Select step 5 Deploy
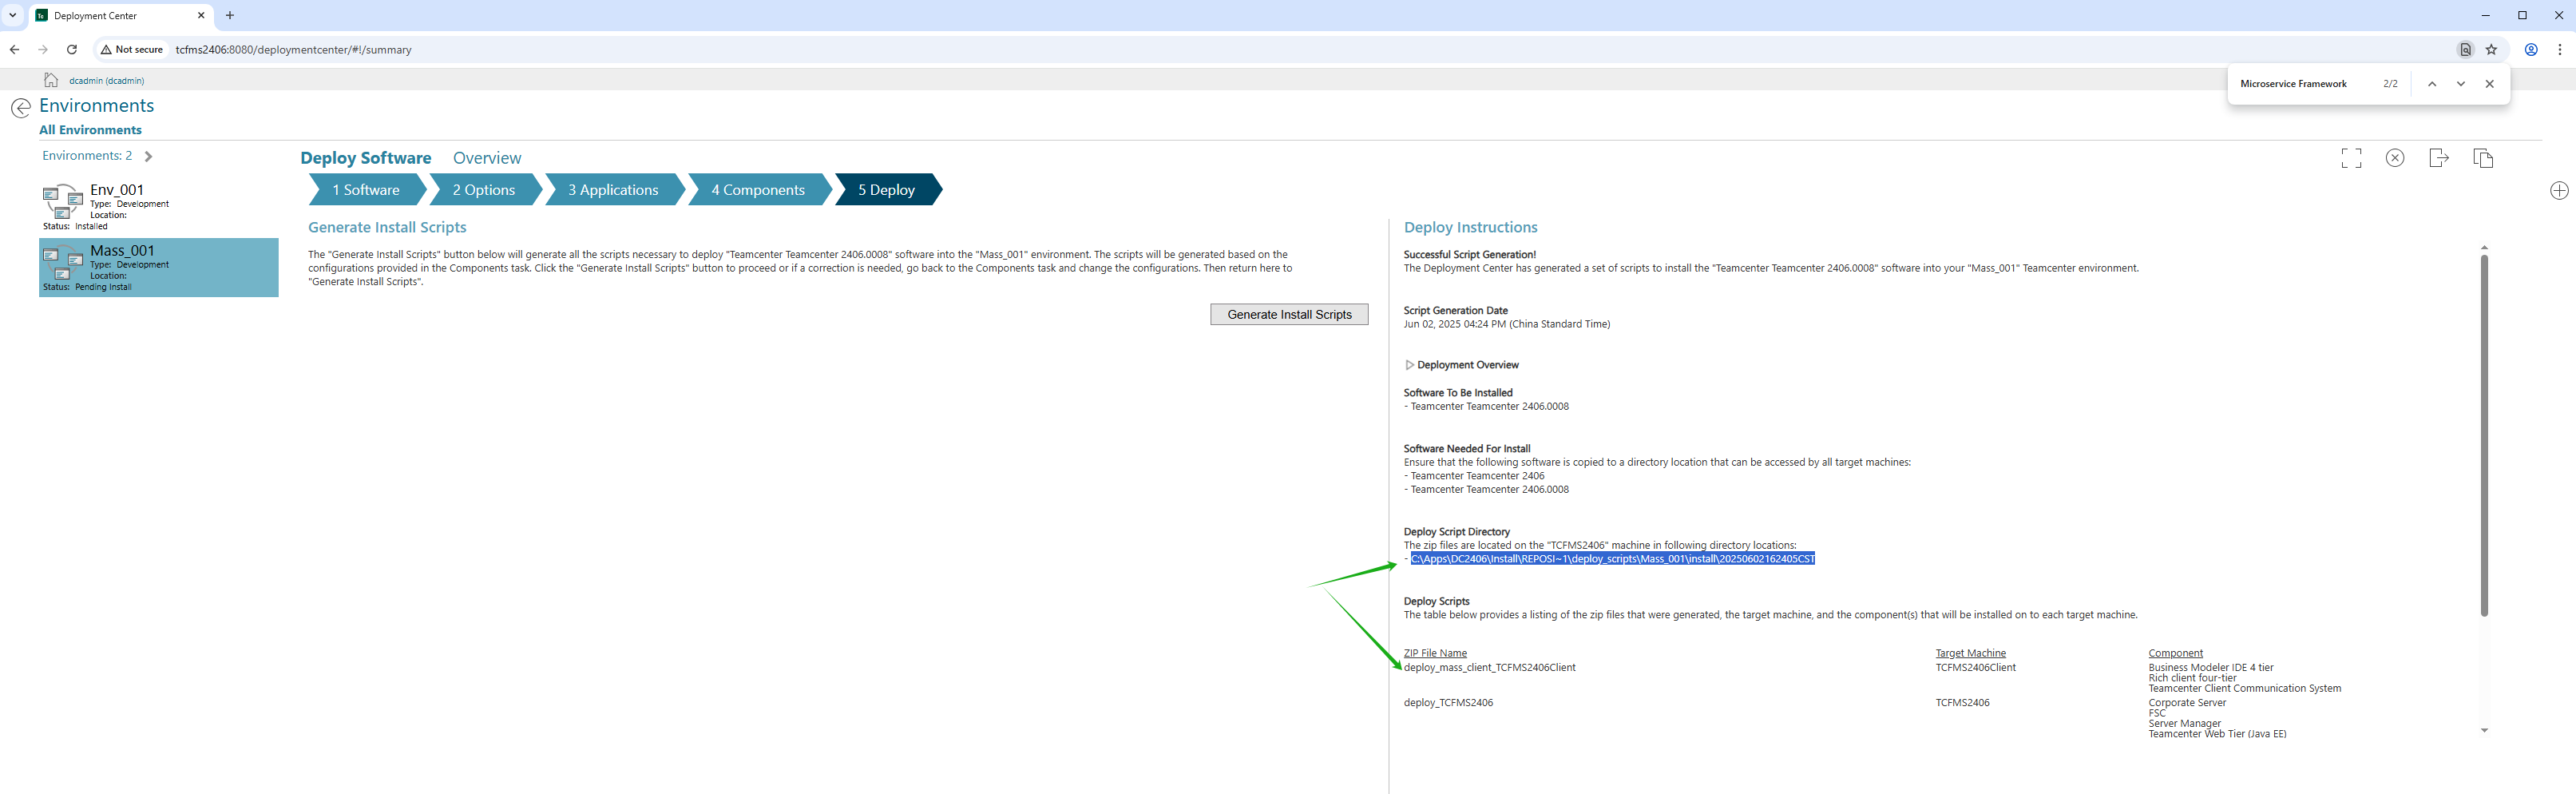Image resolution: width=2576 pixels, height=794 pixels. 887,190
